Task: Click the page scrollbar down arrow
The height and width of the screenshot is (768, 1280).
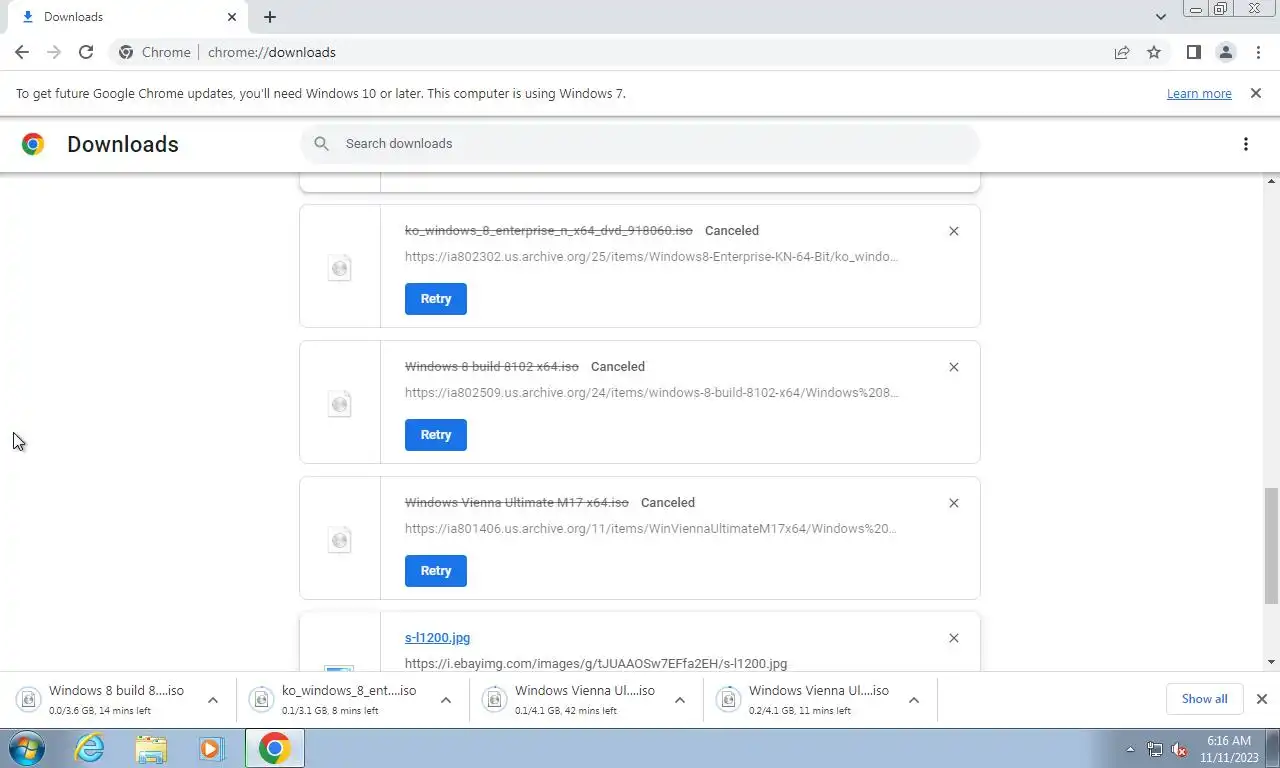Action: [x=1272, y=662]
